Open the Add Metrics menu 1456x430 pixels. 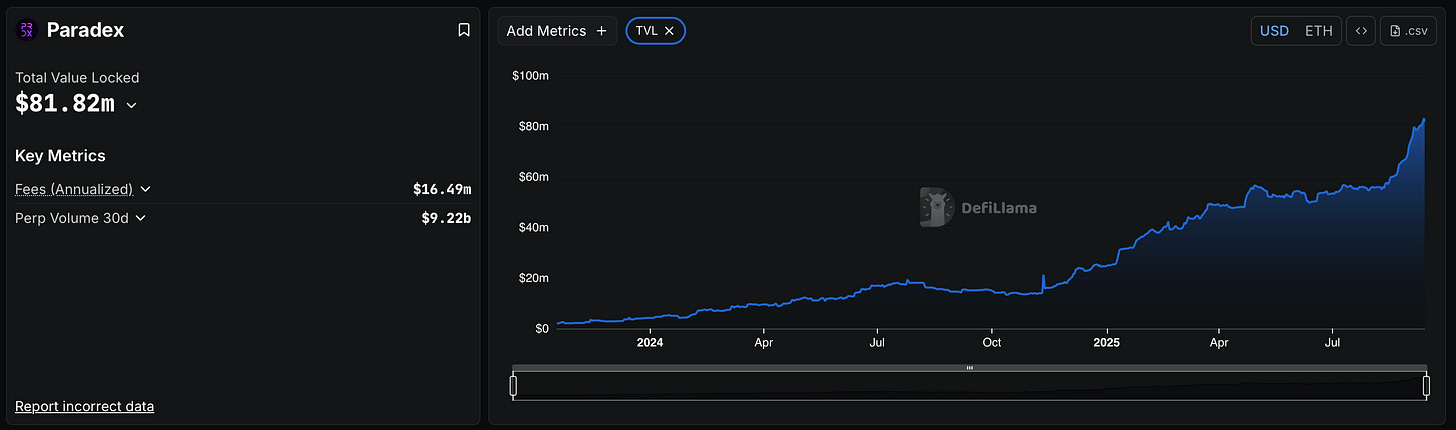pos(557,31)
